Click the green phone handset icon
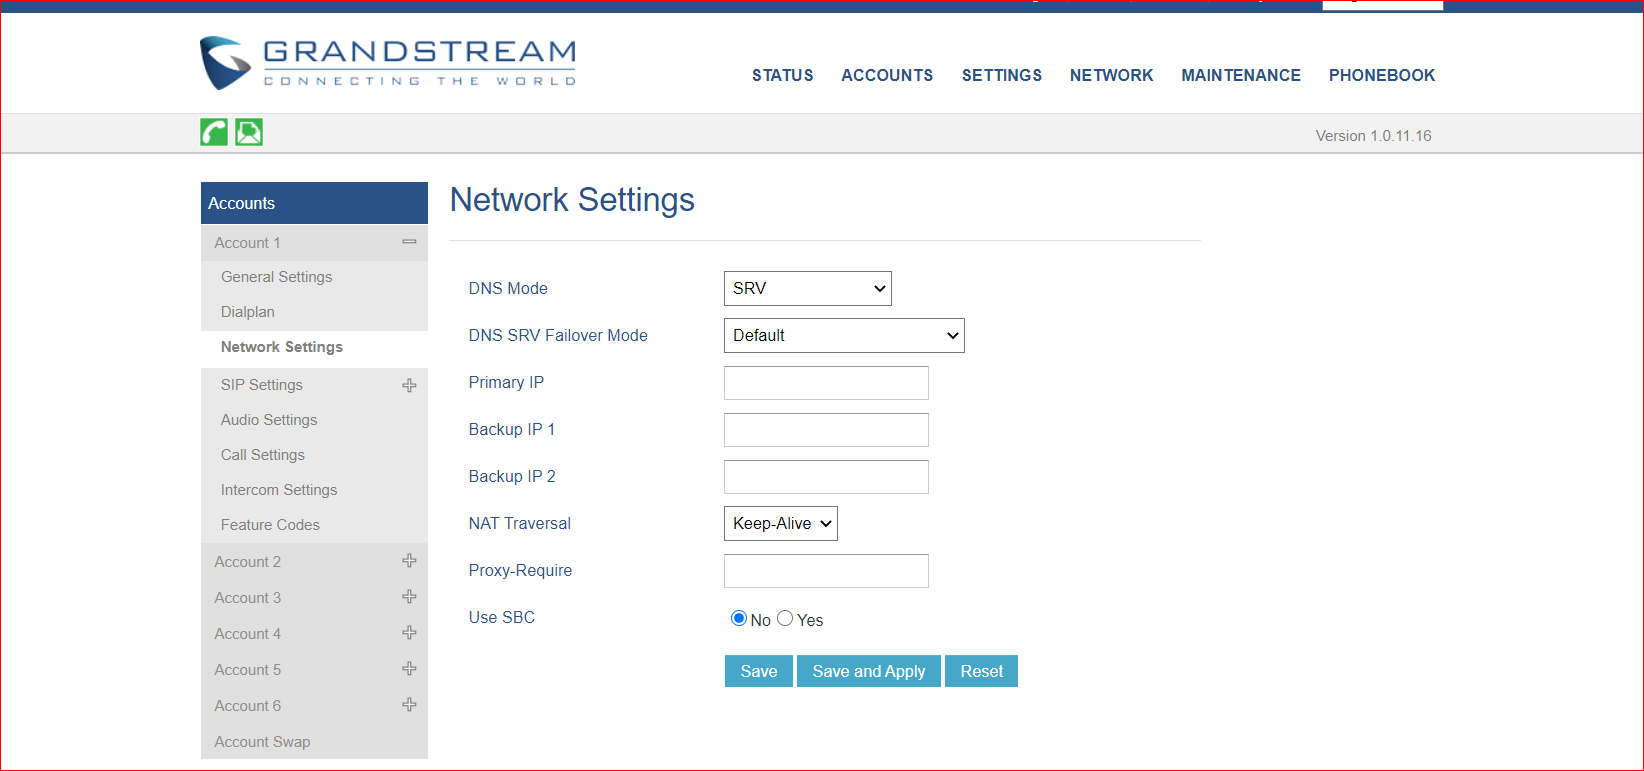The image size is (1644, 771). click(214, 132)
